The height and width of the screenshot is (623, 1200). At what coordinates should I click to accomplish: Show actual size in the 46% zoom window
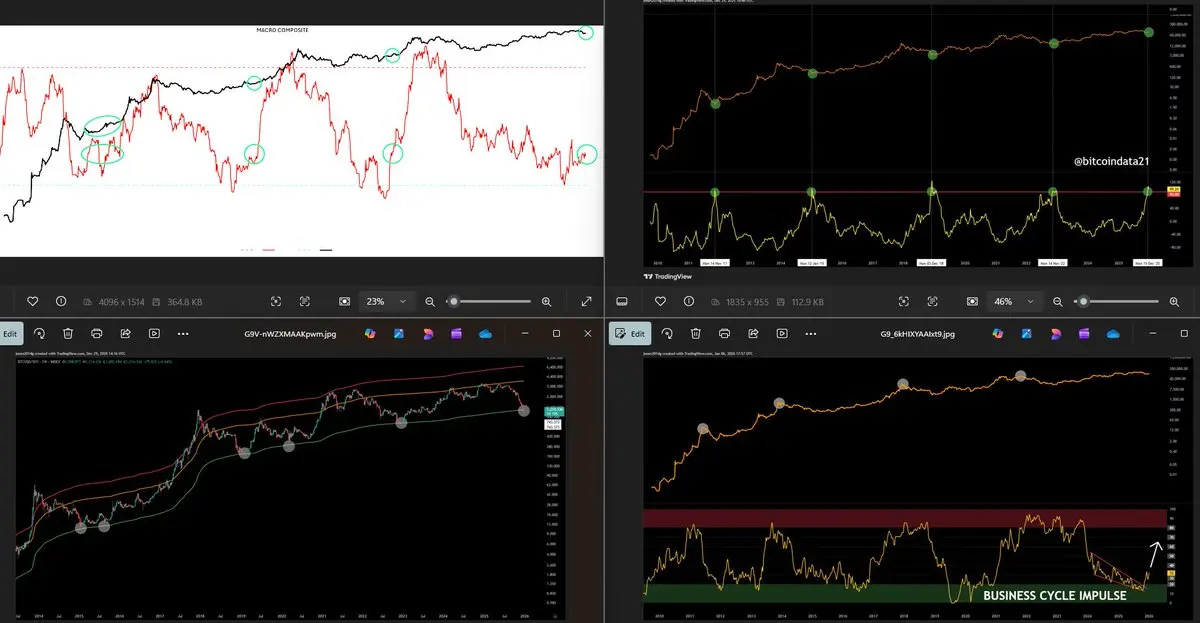click(972, 301)
